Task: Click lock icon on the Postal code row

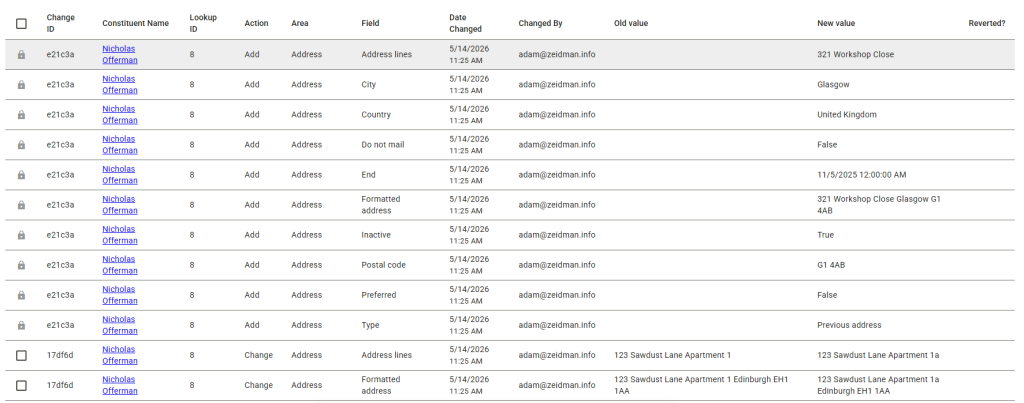Action: coord(21,265)
